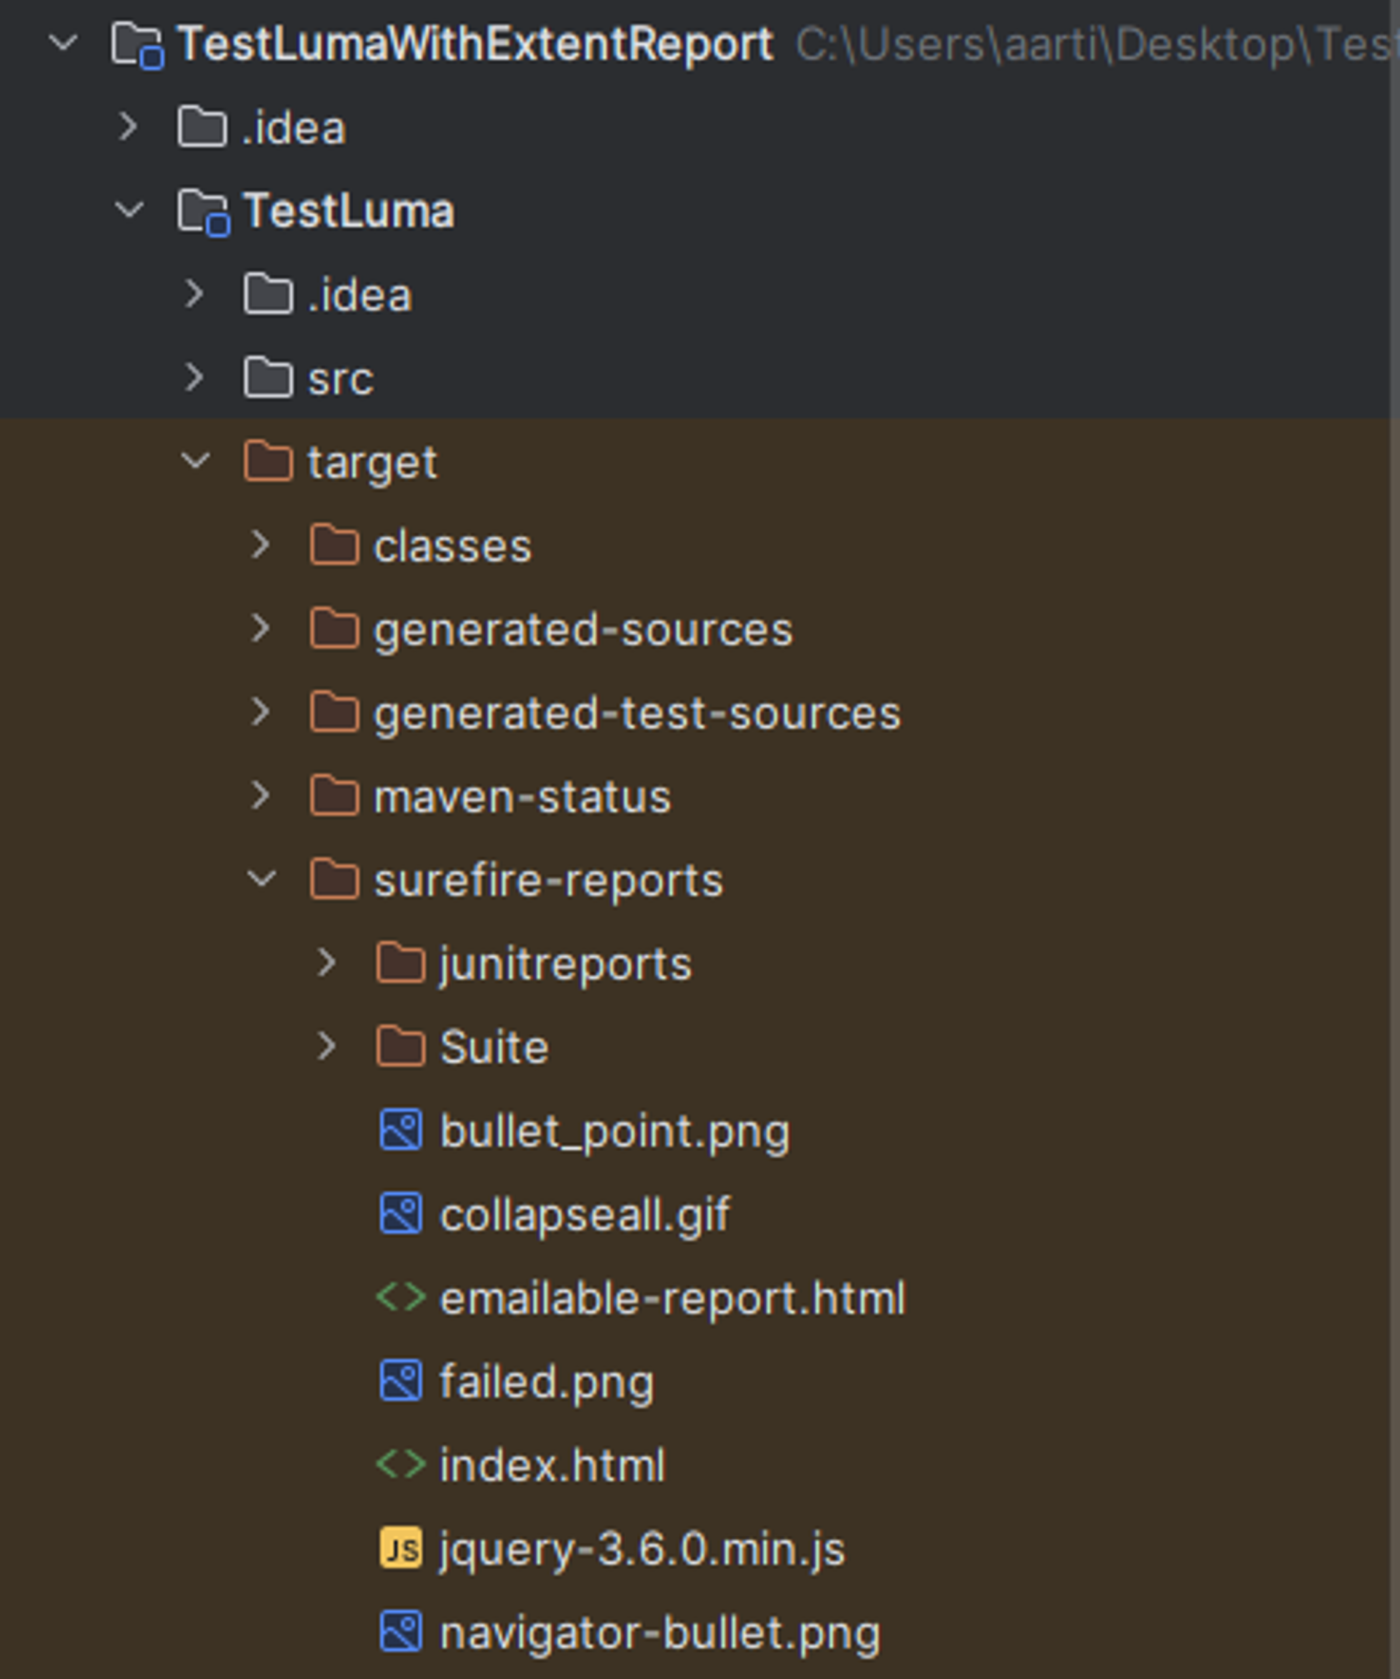Click the junitreports folder icon
This screenshot has height=1679, width=1400.
[401, 964]
